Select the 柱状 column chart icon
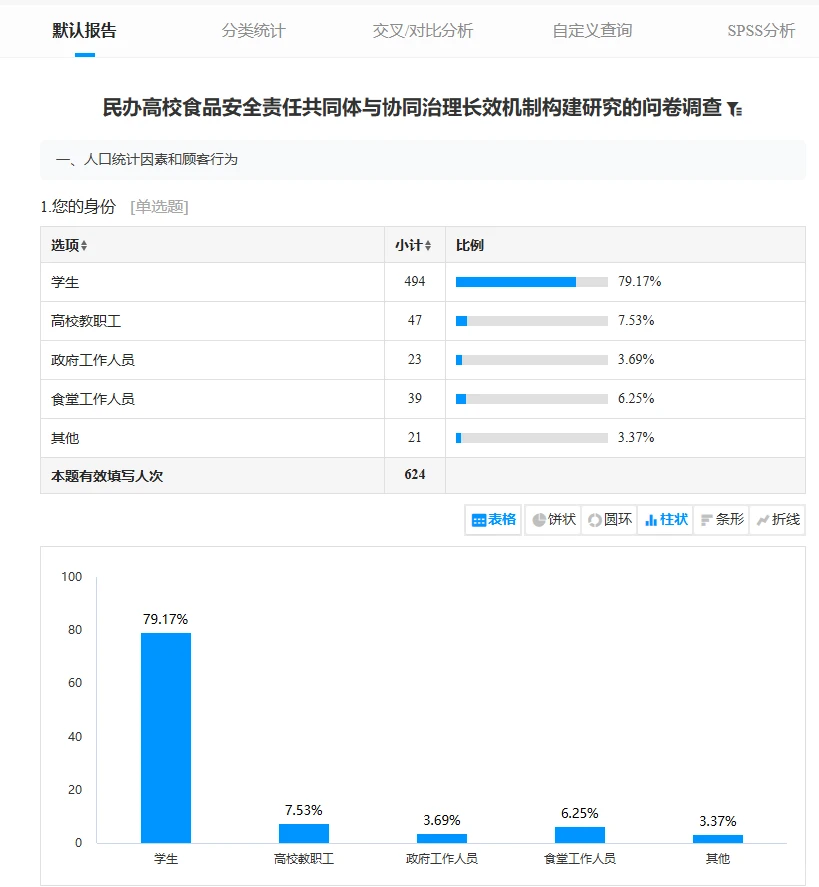The height and width of the screenshot is (887, 819). pos(665,520)
